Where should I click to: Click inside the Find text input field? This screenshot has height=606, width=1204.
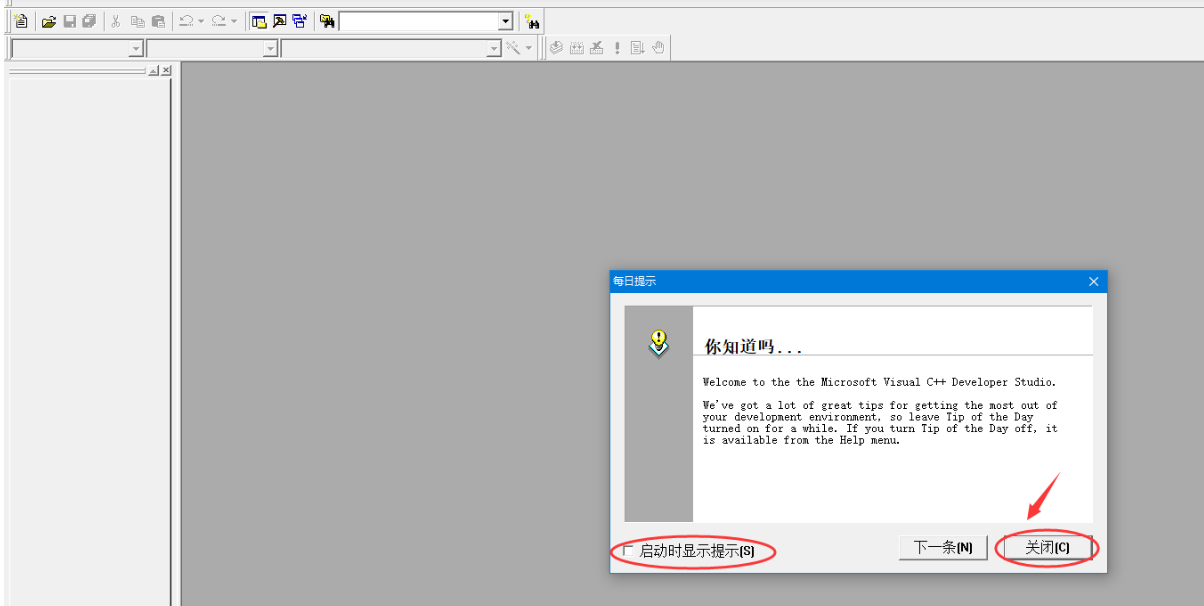click(x=418, y=21)
